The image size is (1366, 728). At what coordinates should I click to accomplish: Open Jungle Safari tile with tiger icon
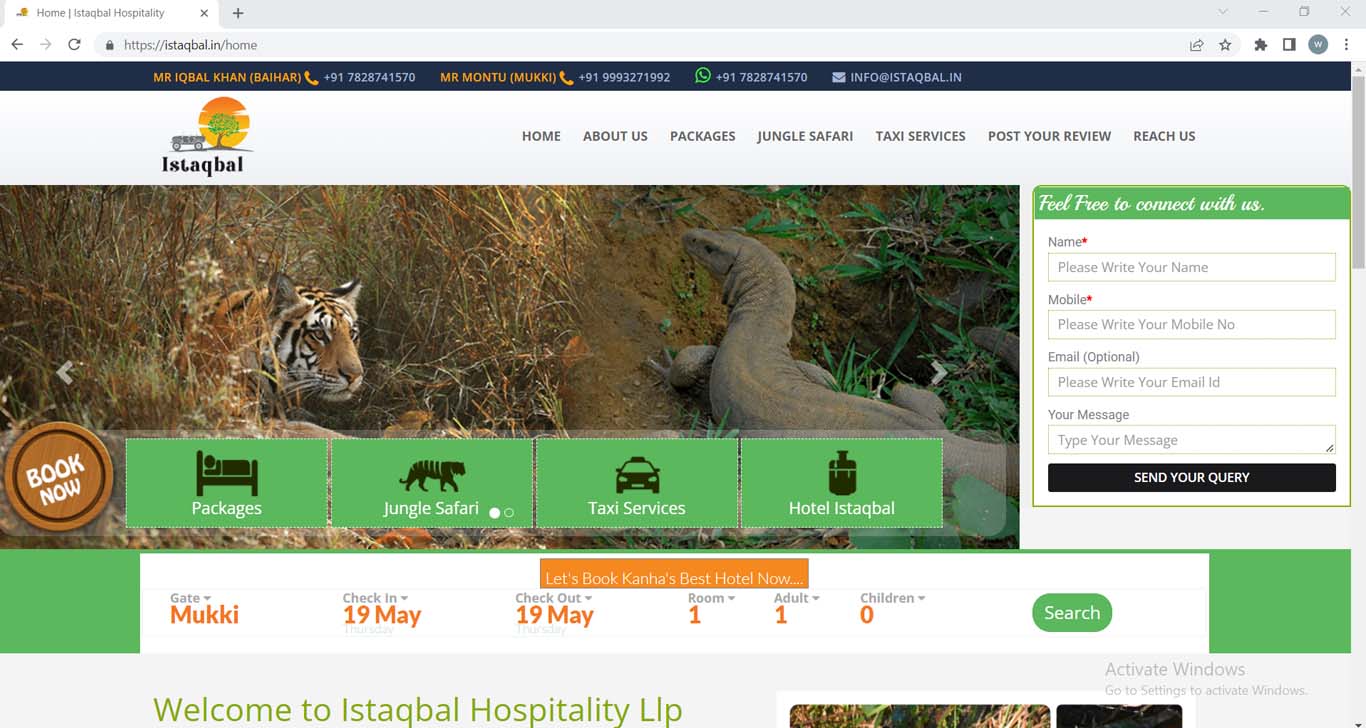tap(431, 482)
